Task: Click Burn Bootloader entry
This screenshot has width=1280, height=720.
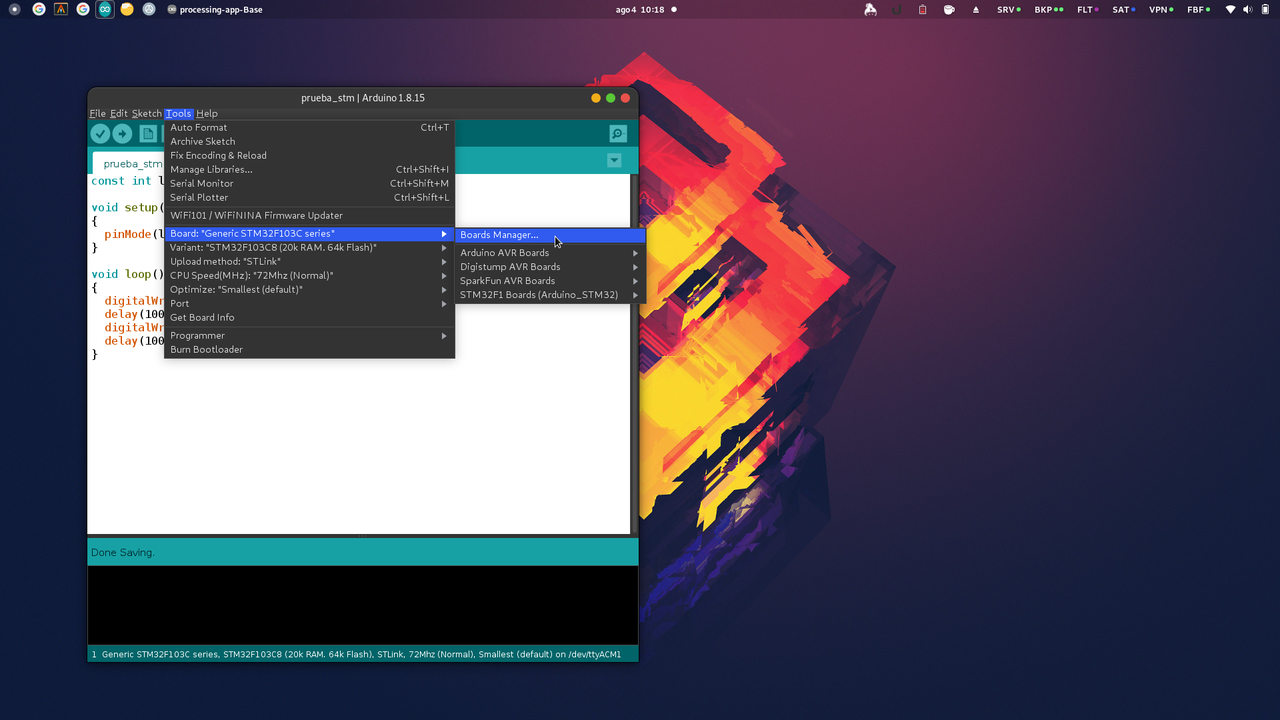Action: point(310,349)
